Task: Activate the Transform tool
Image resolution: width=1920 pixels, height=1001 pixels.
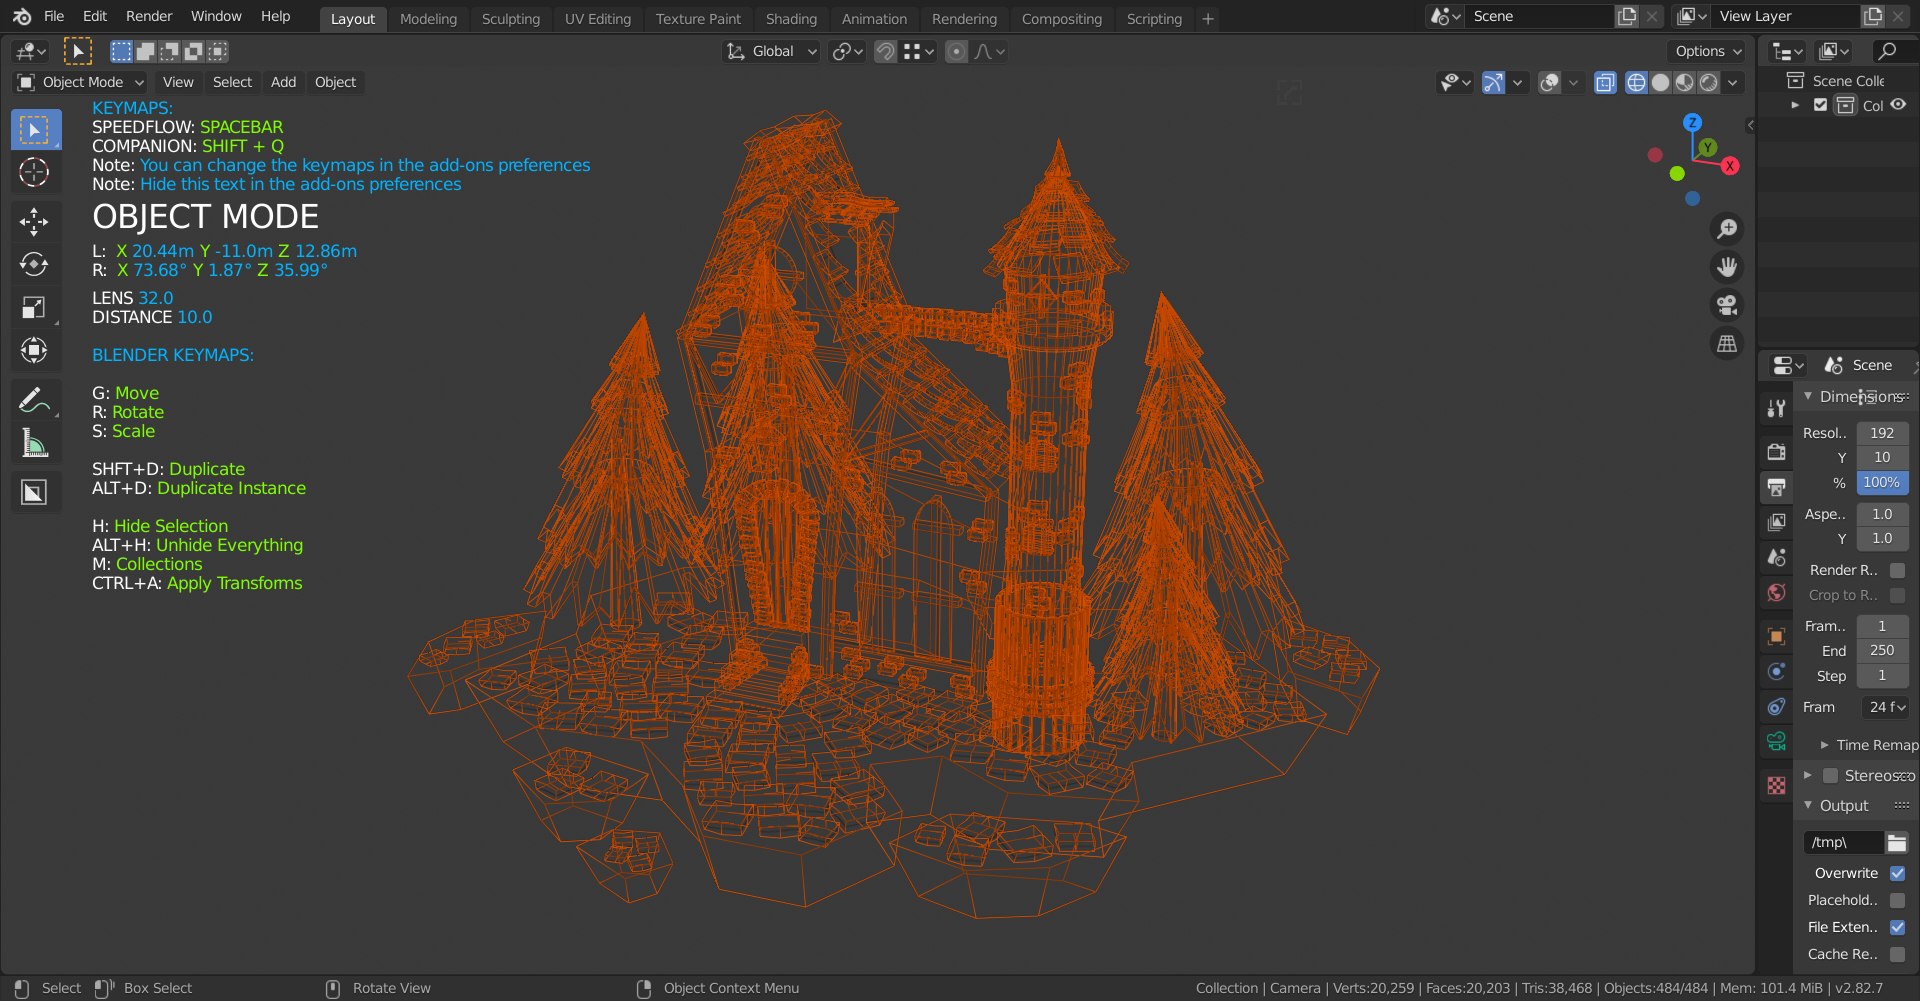Action: [34, 350]
